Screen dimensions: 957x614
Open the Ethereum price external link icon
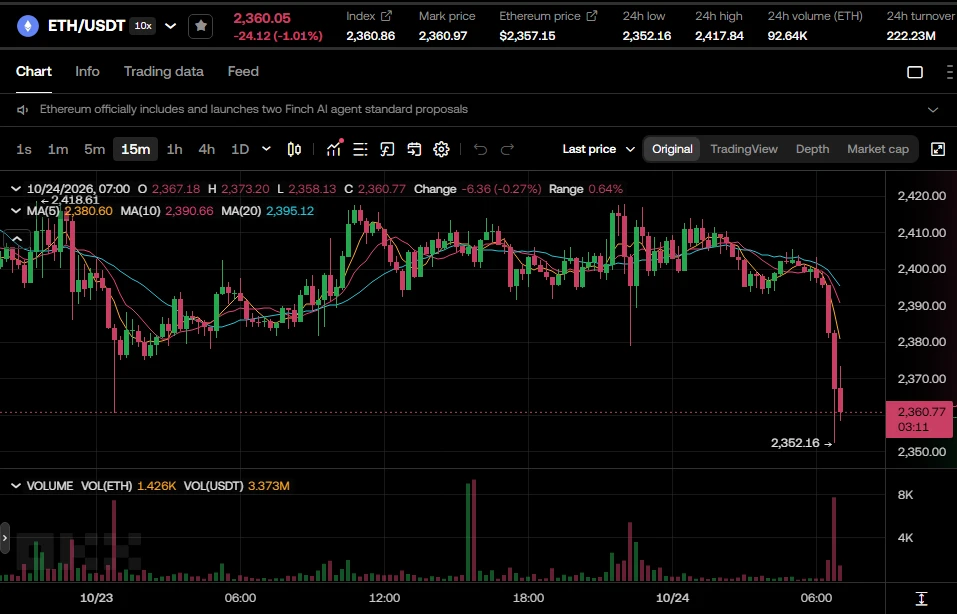(591, 16)
